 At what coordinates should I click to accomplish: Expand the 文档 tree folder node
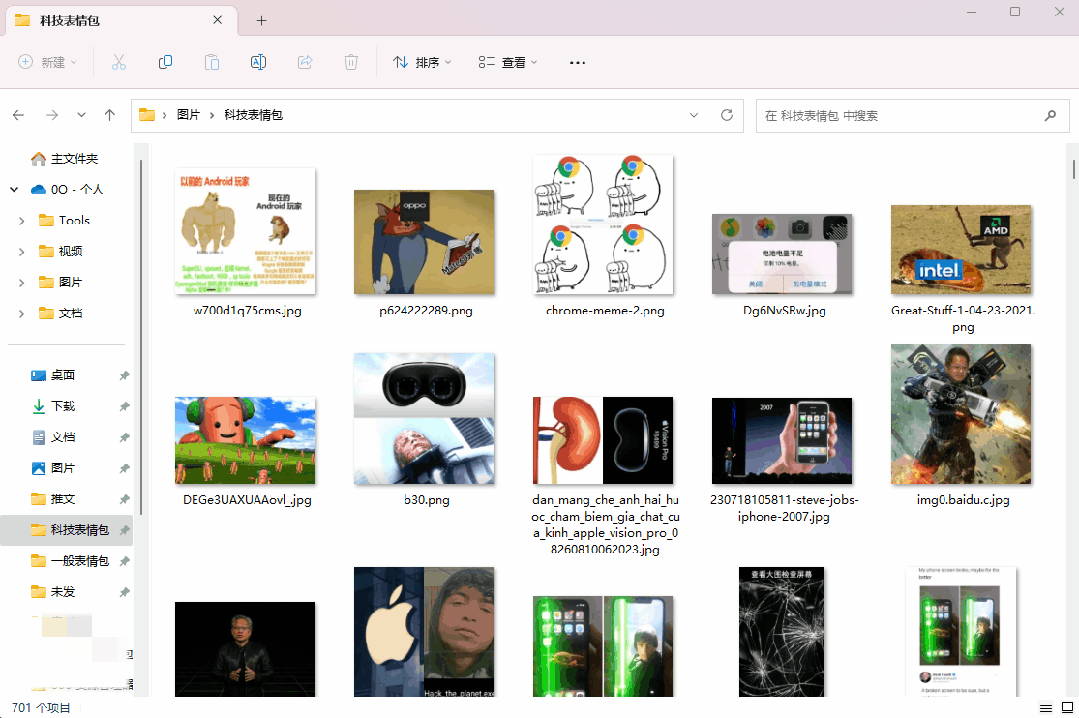21,313
